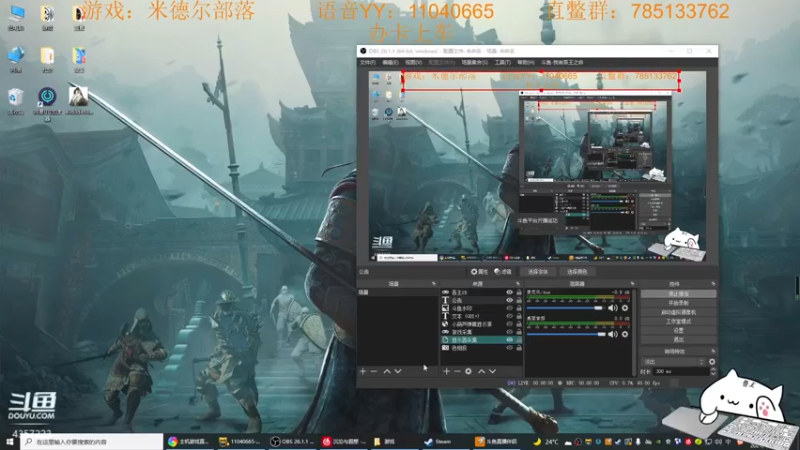Screen dimensions: 800x450
Task: Pop out the Controls dock panel
Action: (713, 284)
